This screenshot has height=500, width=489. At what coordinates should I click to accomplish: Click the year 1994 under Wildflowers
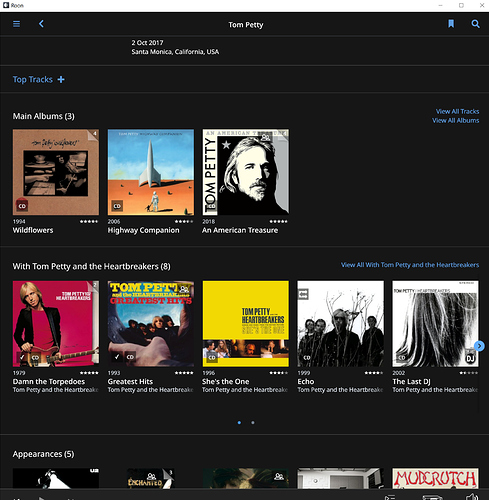coord(19,222)
